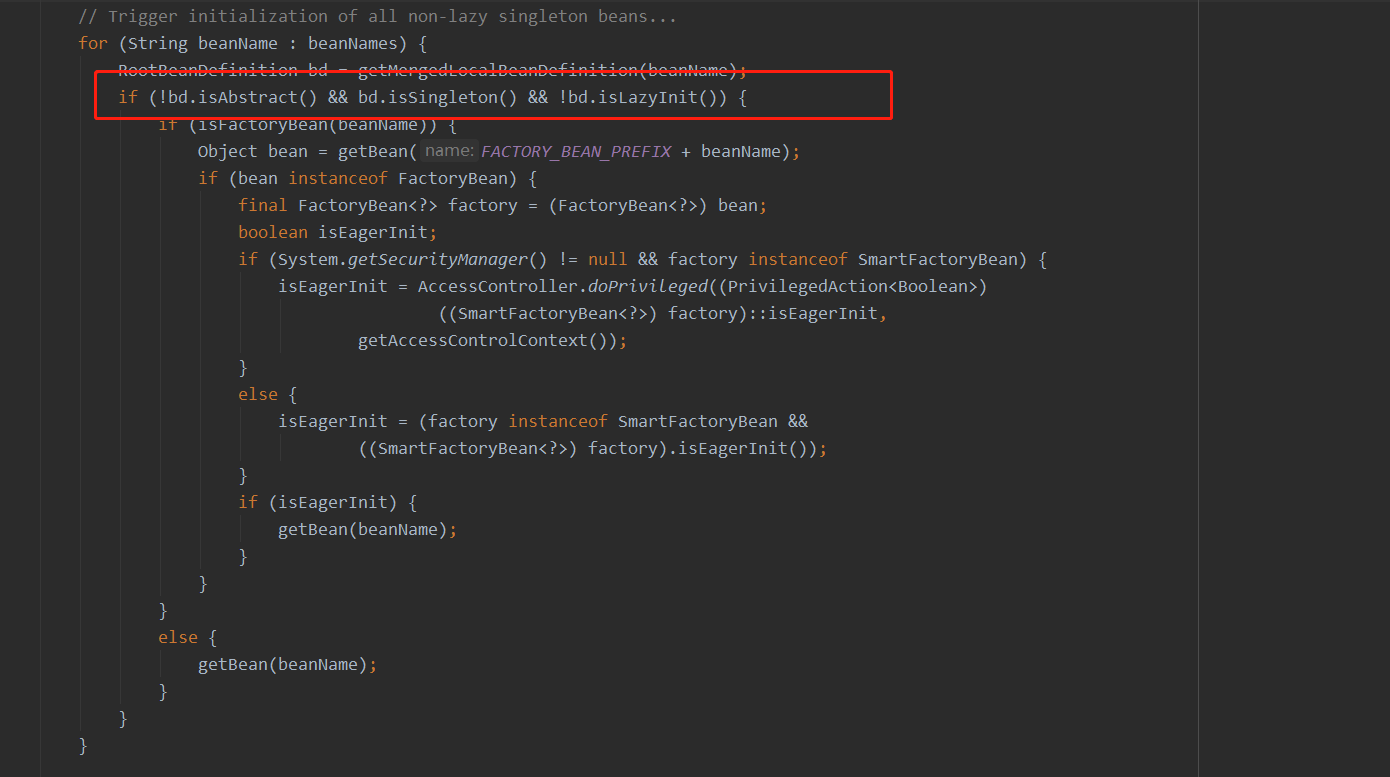Click 'FactoryBean' in 'bean instanceof FactoryBean'
1390x777 pixels.
pos(453,178)
